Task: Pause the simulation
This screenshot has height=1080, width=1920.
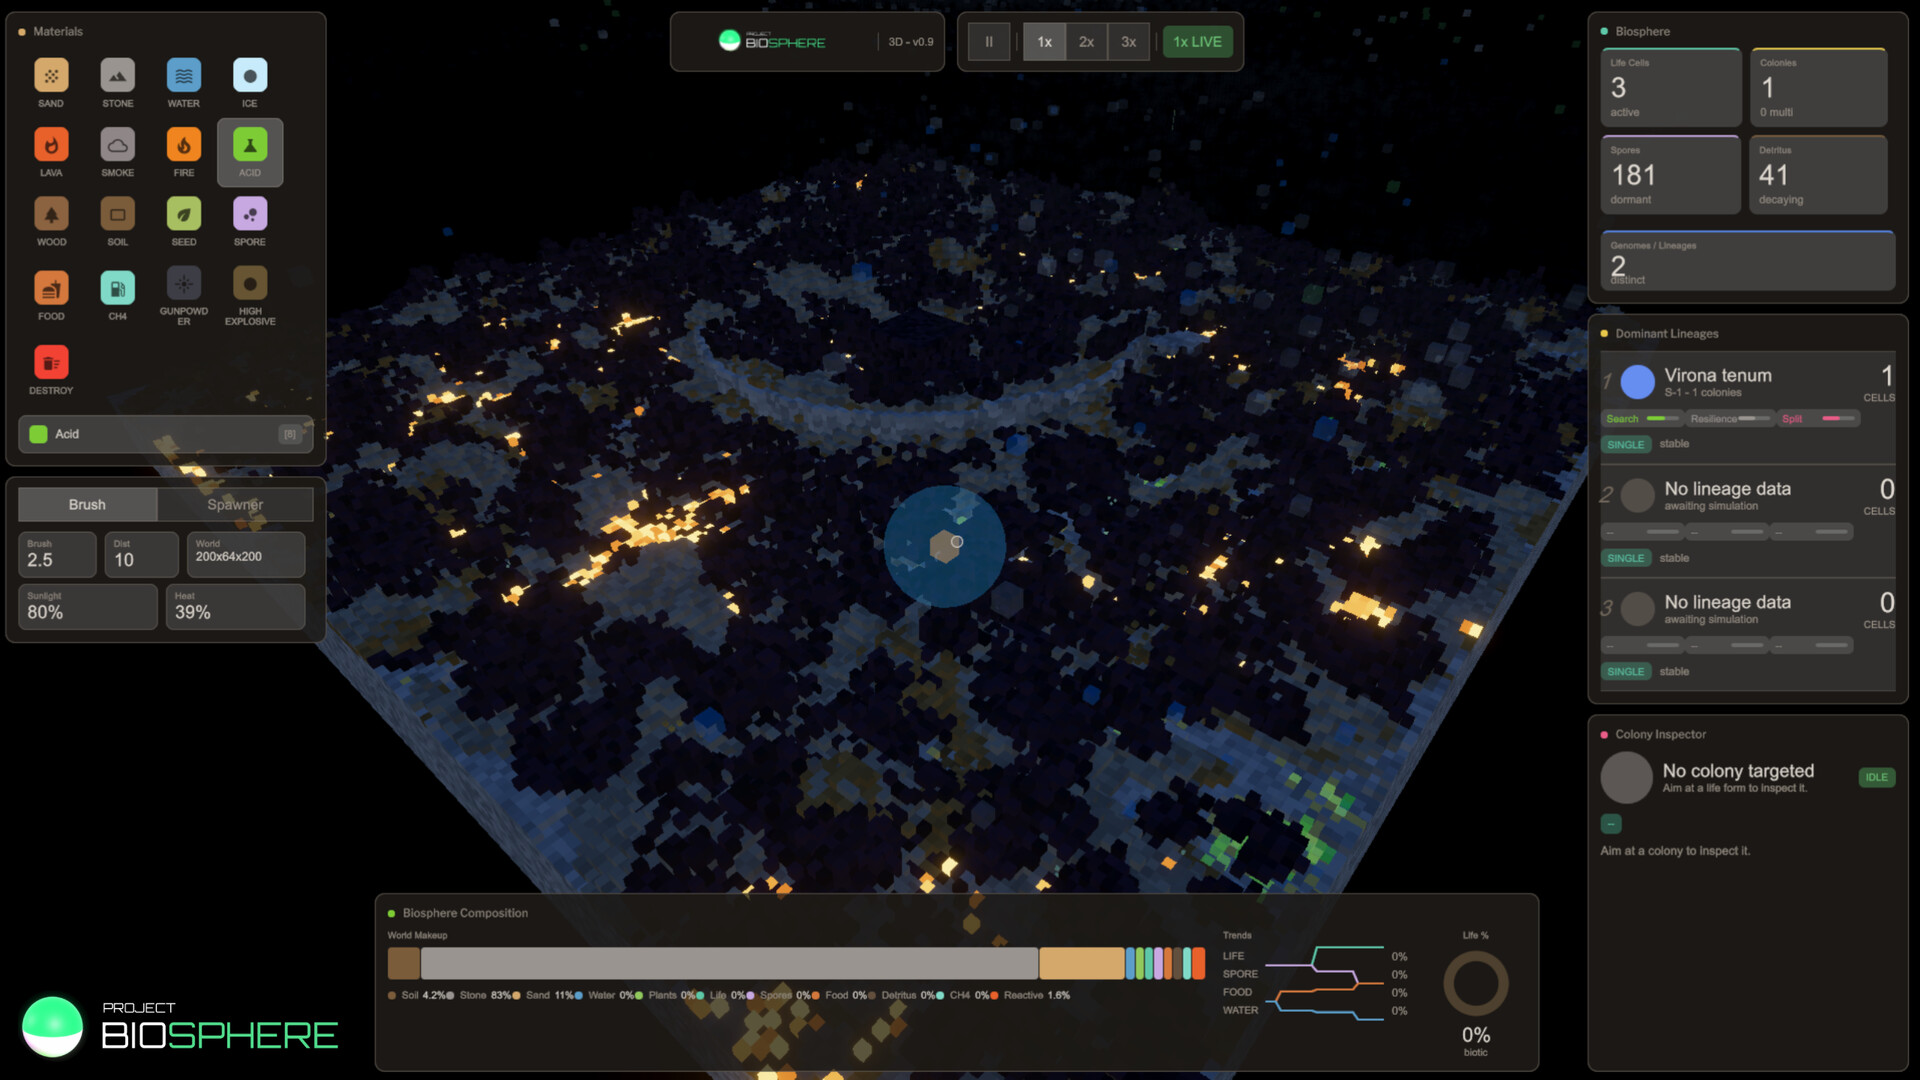Action: click(x=988, y=42)
